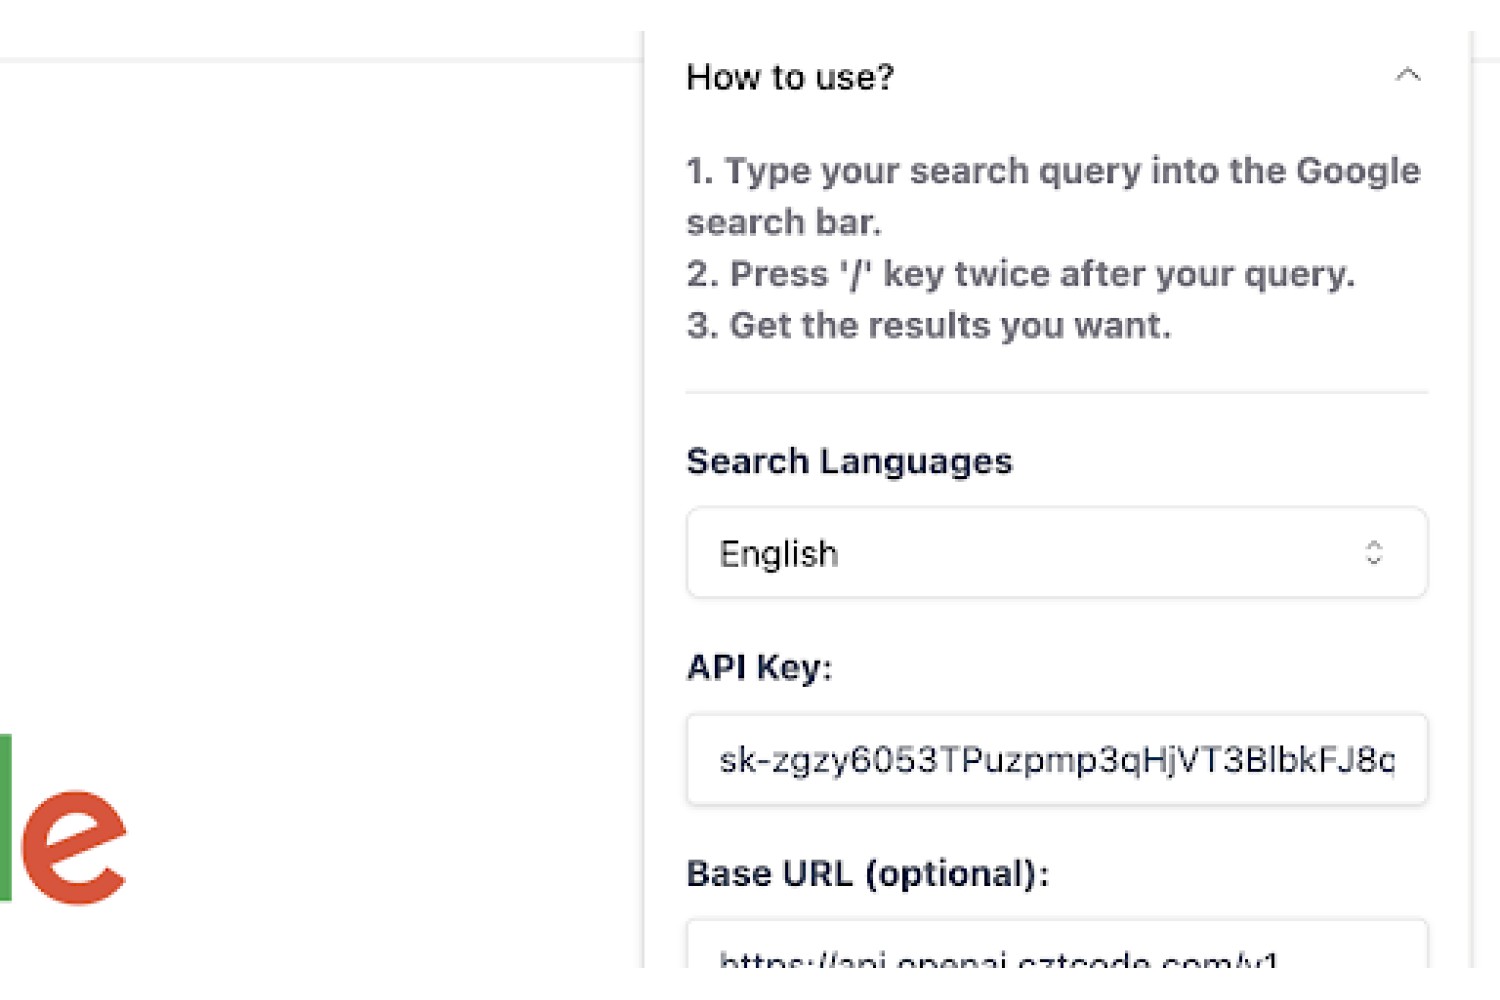Open the Search Languages dropdown
The width and height of the screenshot is (1500, 1000).
click(1057, 553)
